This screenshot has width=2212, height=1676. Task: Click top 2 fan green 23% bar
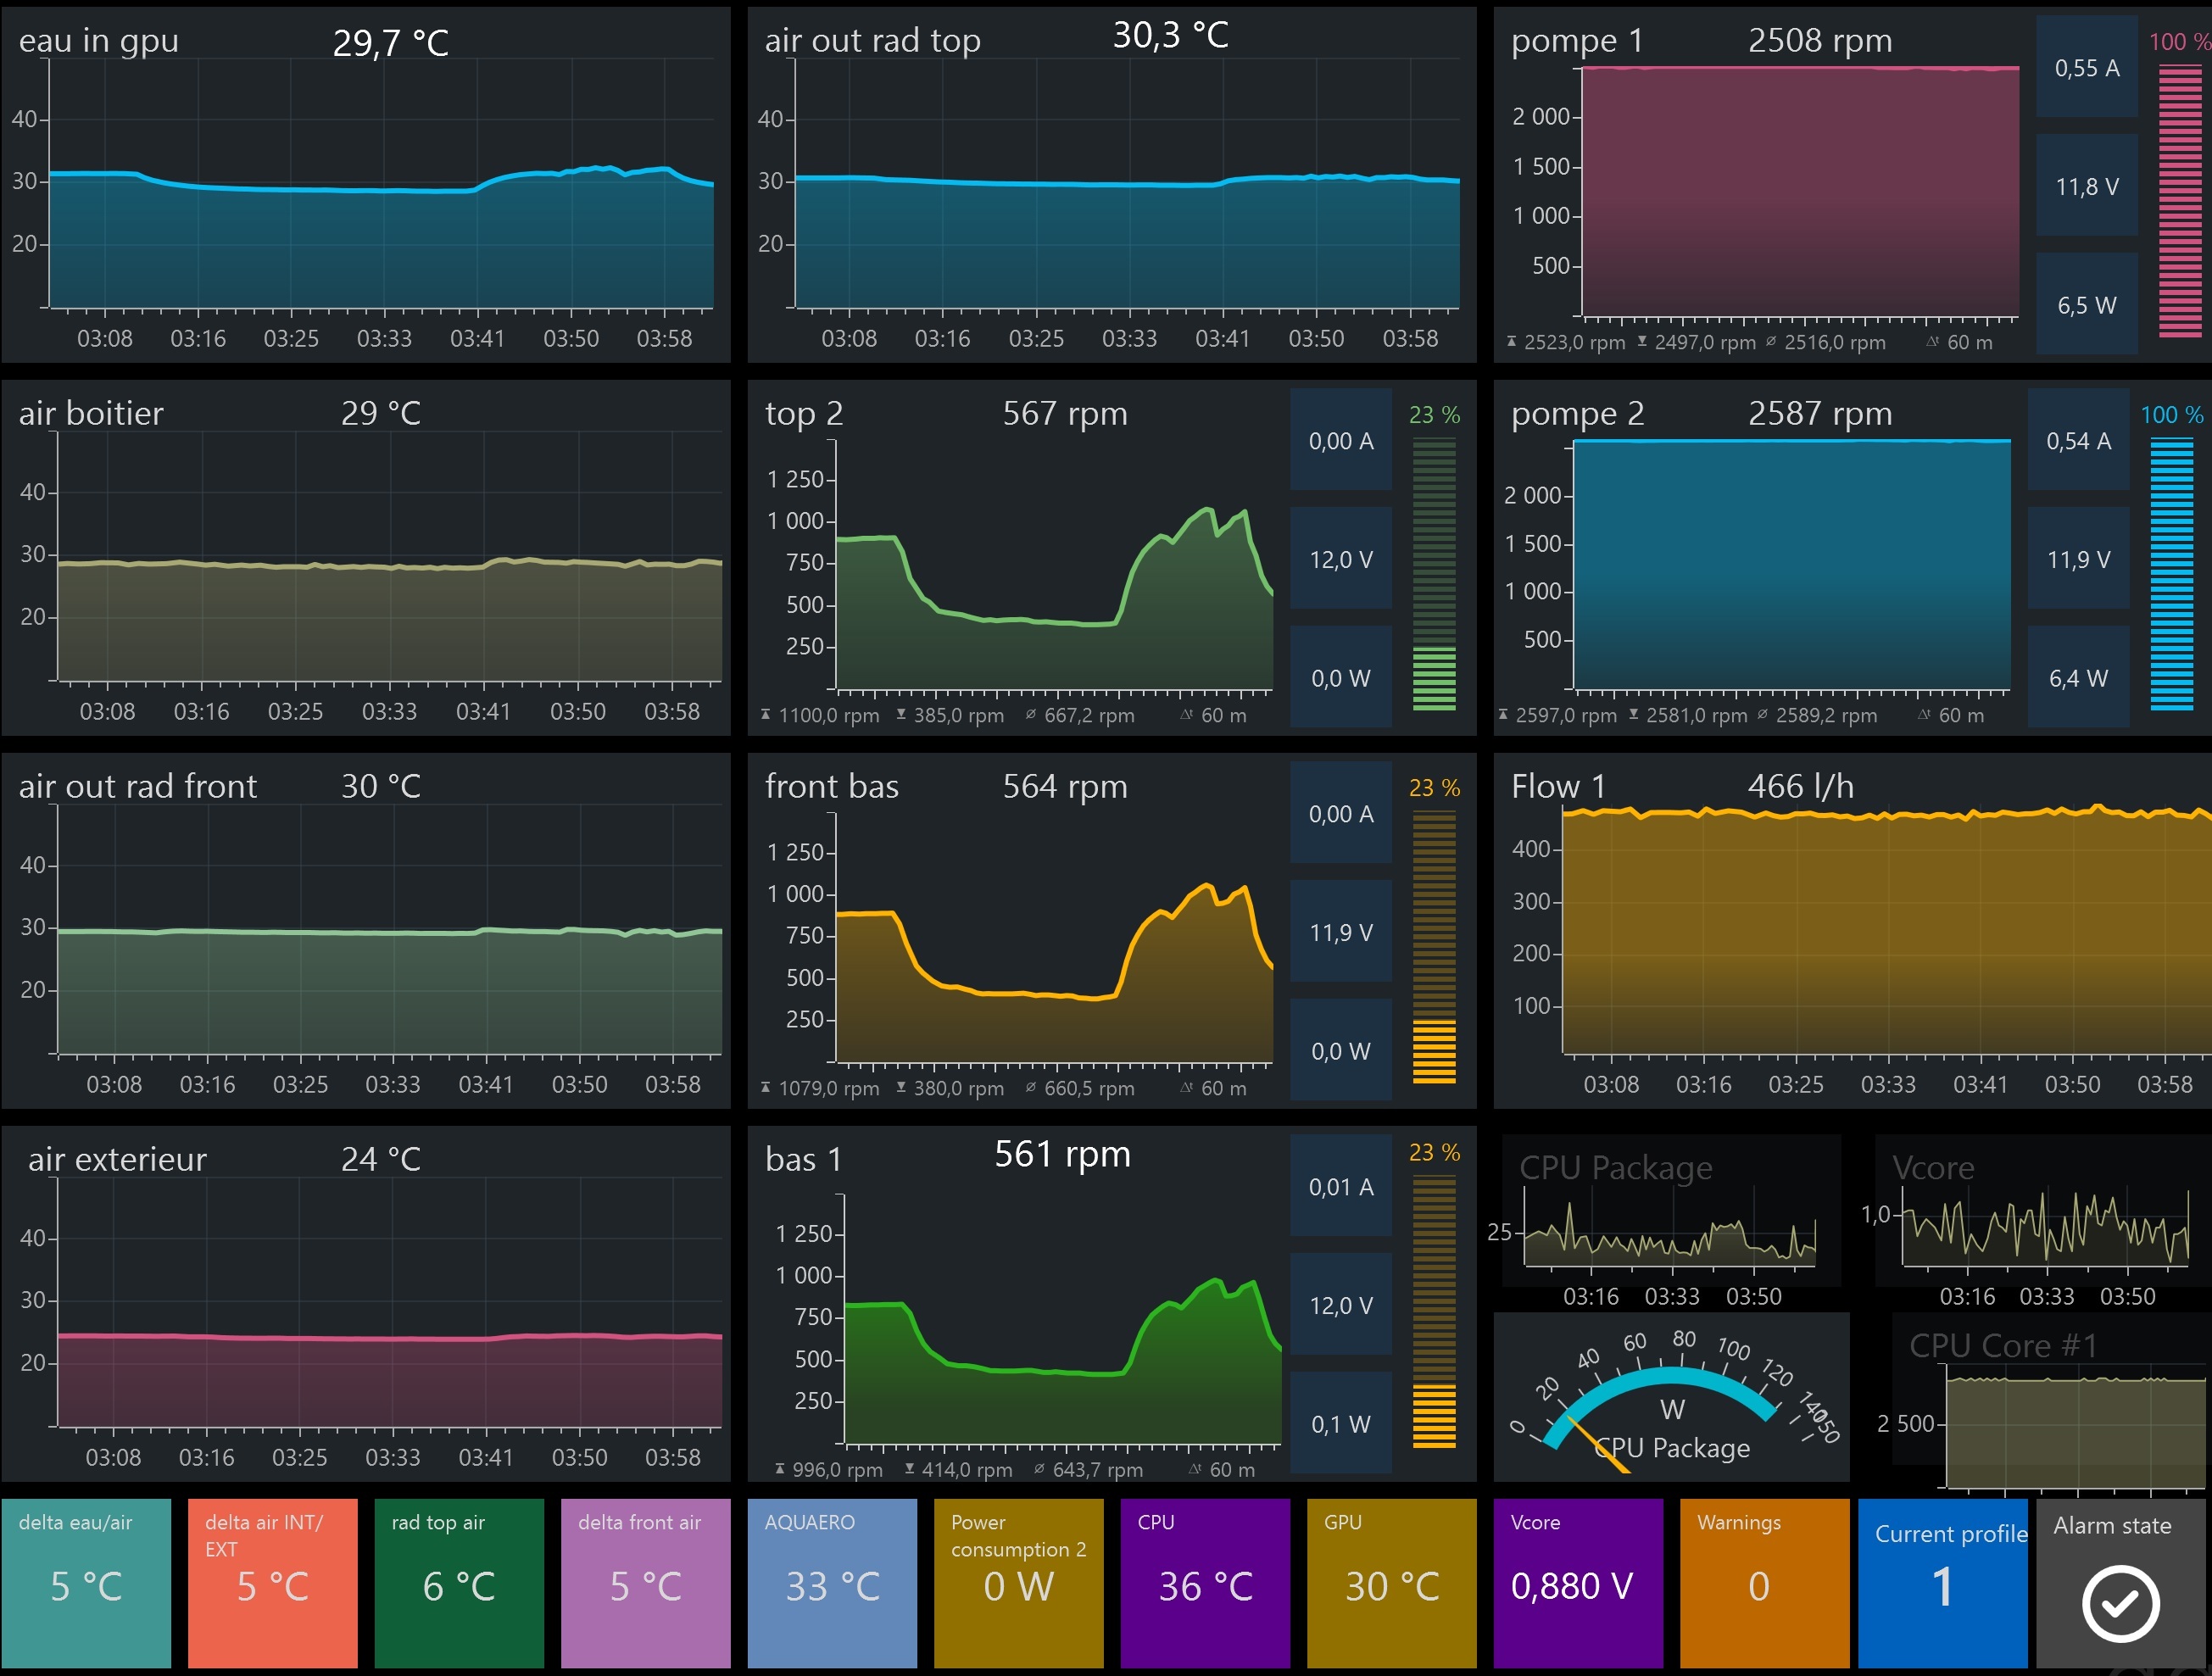1434,573
